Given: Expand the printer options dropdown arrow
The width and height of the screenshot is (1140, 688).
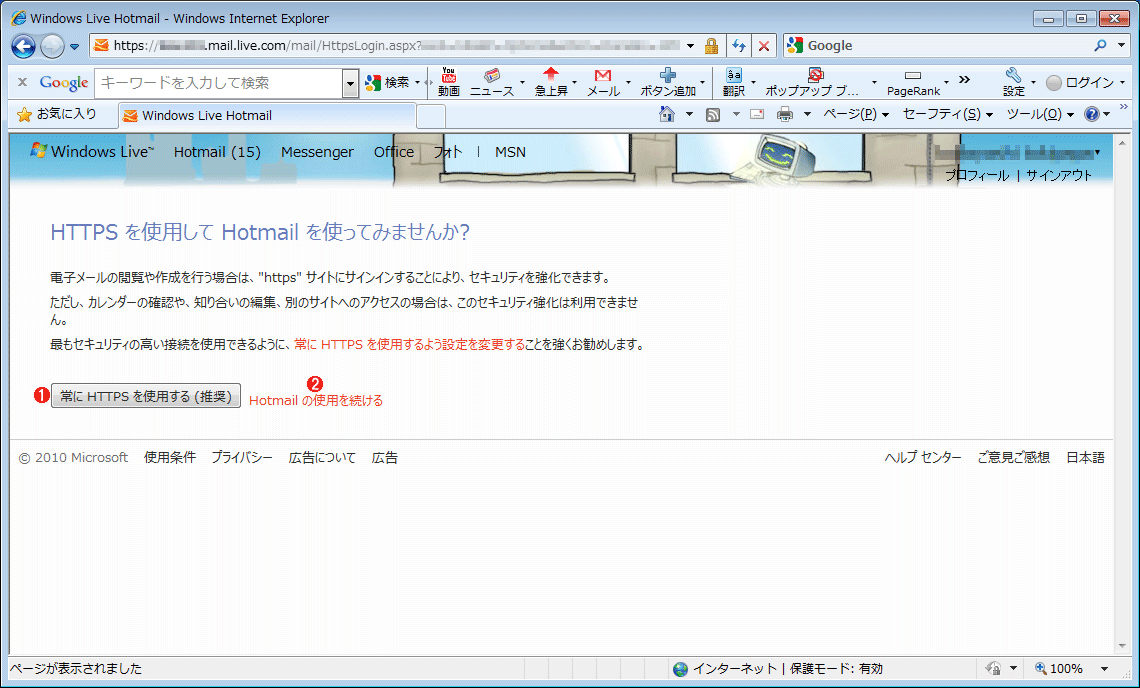Looking at the screenshot, I should pos(807,115).
